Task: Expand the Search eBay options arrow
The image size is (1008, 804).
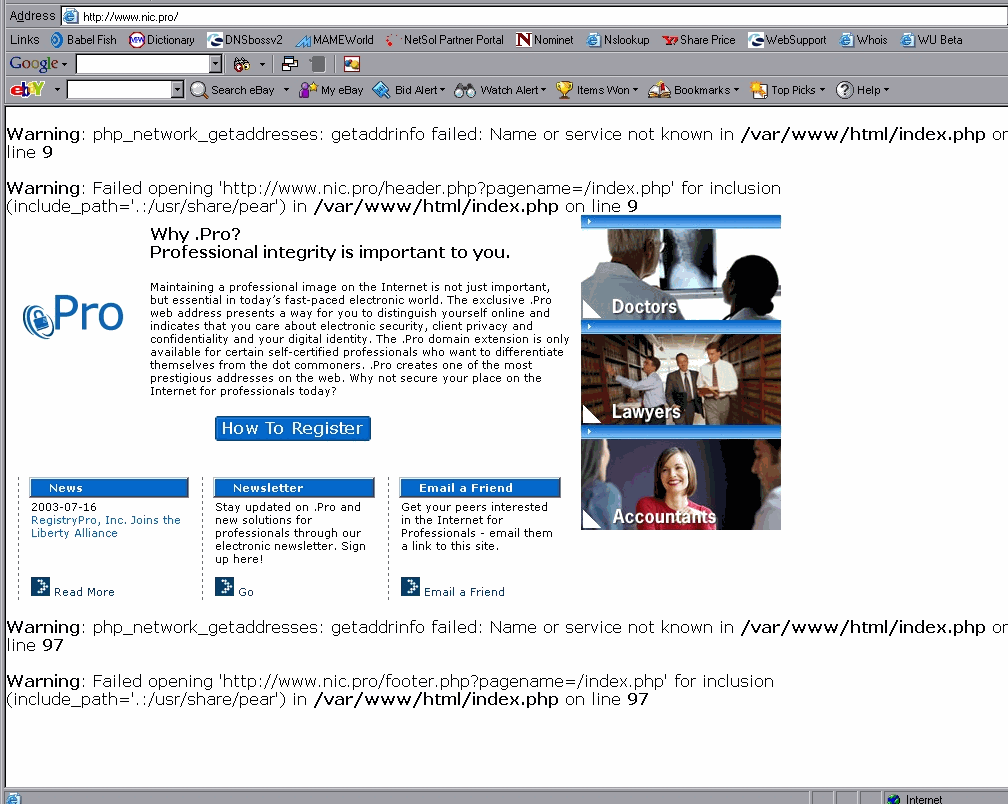Action: pos(286,90)
